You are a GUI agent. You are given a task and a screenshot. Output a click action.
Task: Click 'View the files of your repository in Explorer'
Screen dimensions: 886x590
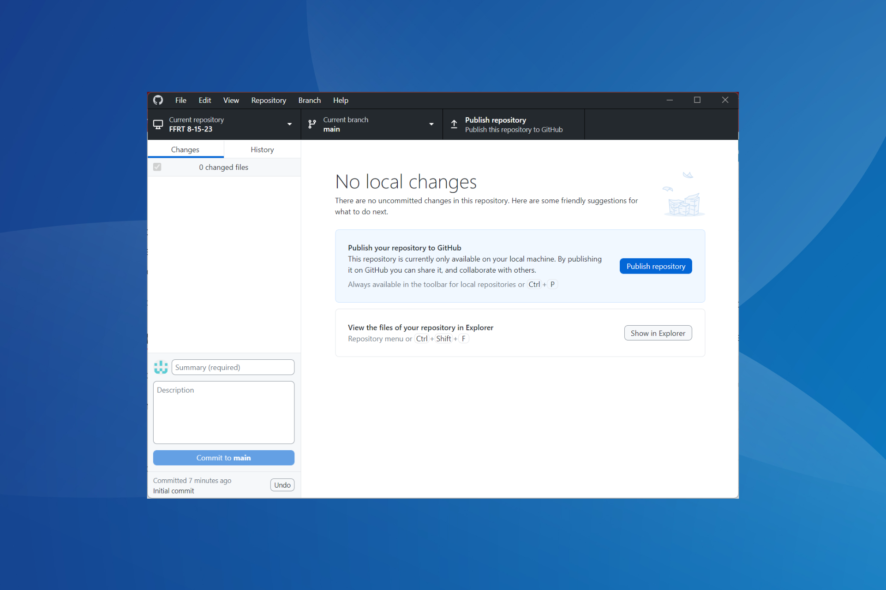pos(420,327)
